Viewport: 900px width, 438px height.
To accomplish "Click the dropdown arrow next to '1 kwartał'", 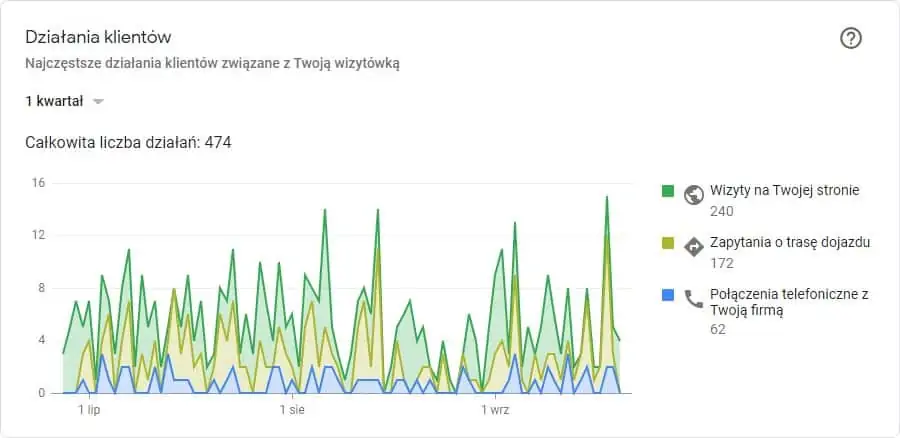I will point(98,102).
